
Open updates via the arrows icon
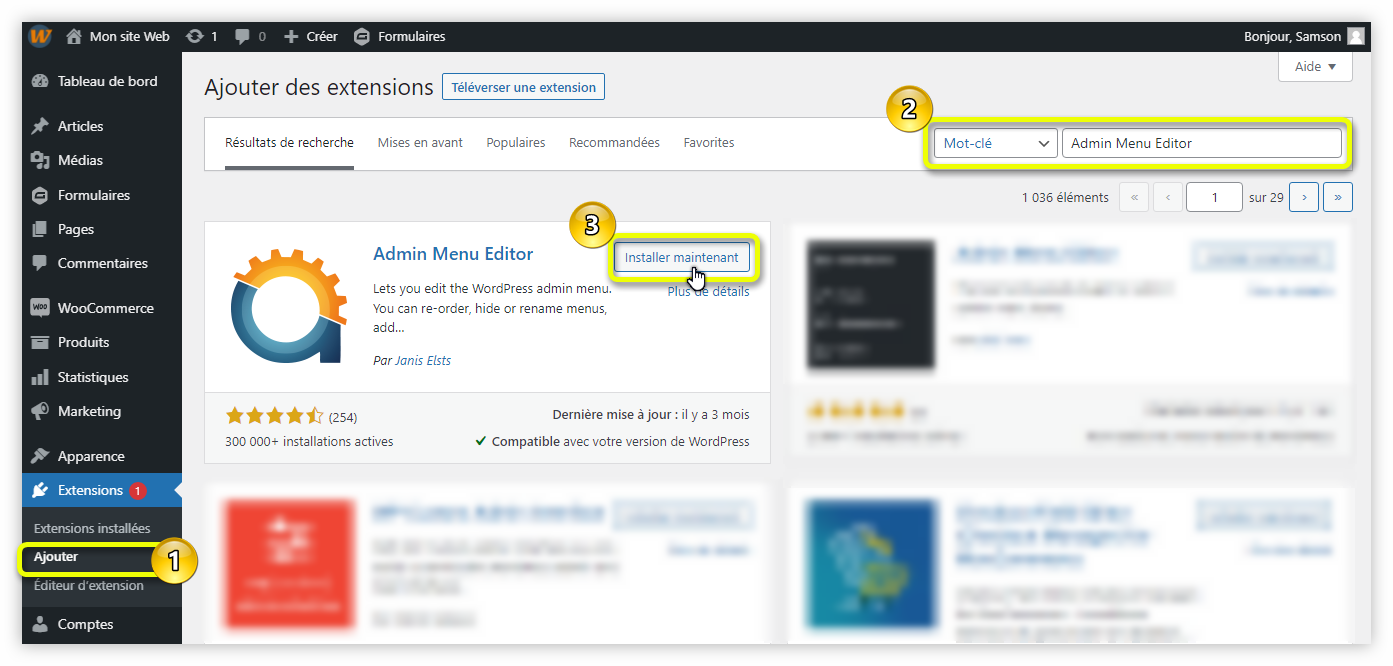(x=196, y=35)
